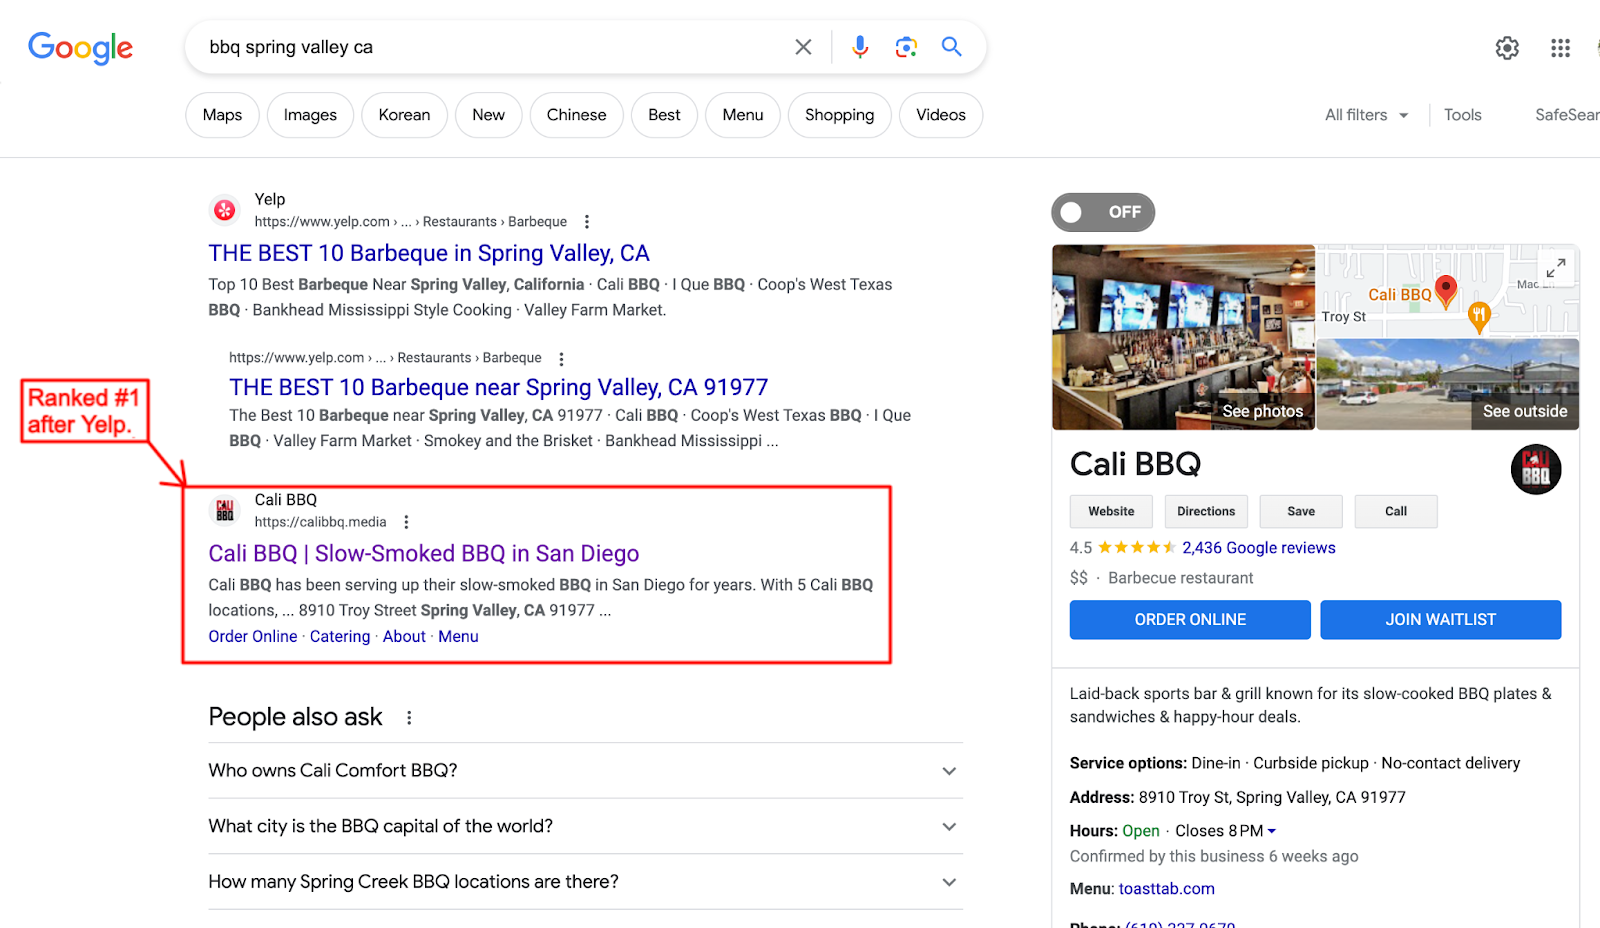Click the blue magnifying glass search icon
This screenshot has height=928, width=1600.
[x=951, y=47]
